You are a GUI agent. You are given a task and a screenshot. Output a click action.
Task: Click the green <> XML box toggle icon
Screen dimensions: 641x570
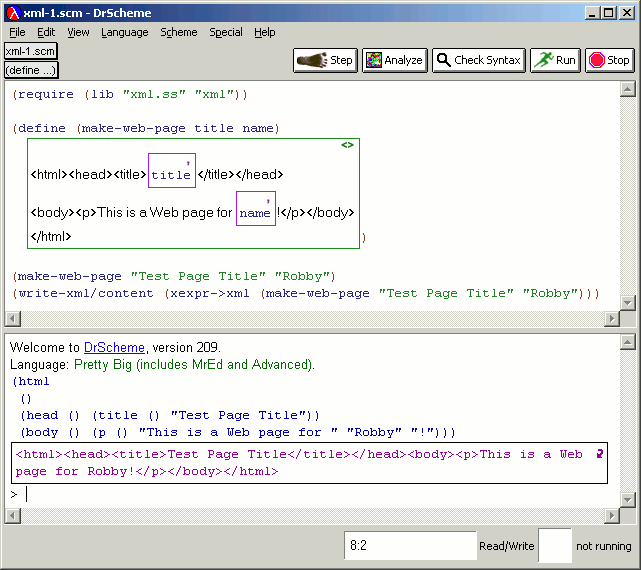coord(347,145)
